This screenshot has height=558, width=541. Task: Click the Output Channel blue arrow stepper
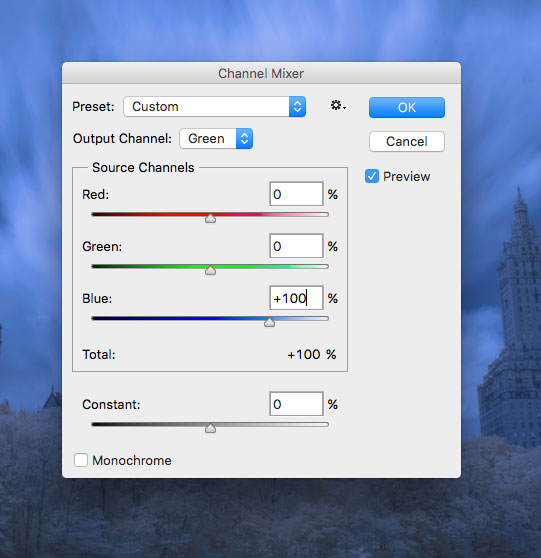click(x=244, y=138)
